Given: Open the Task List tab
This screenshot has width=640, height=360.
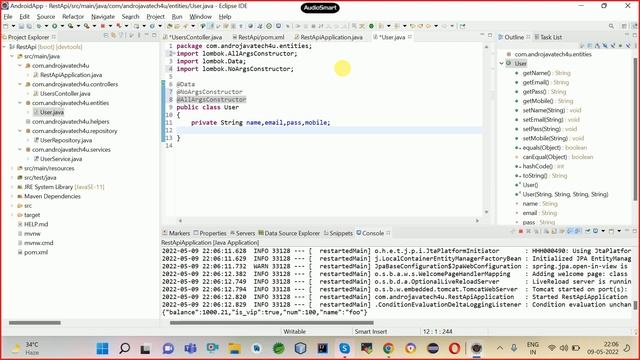Looking at the screenshot, I should pyautogui.click(x=548, y=37).
